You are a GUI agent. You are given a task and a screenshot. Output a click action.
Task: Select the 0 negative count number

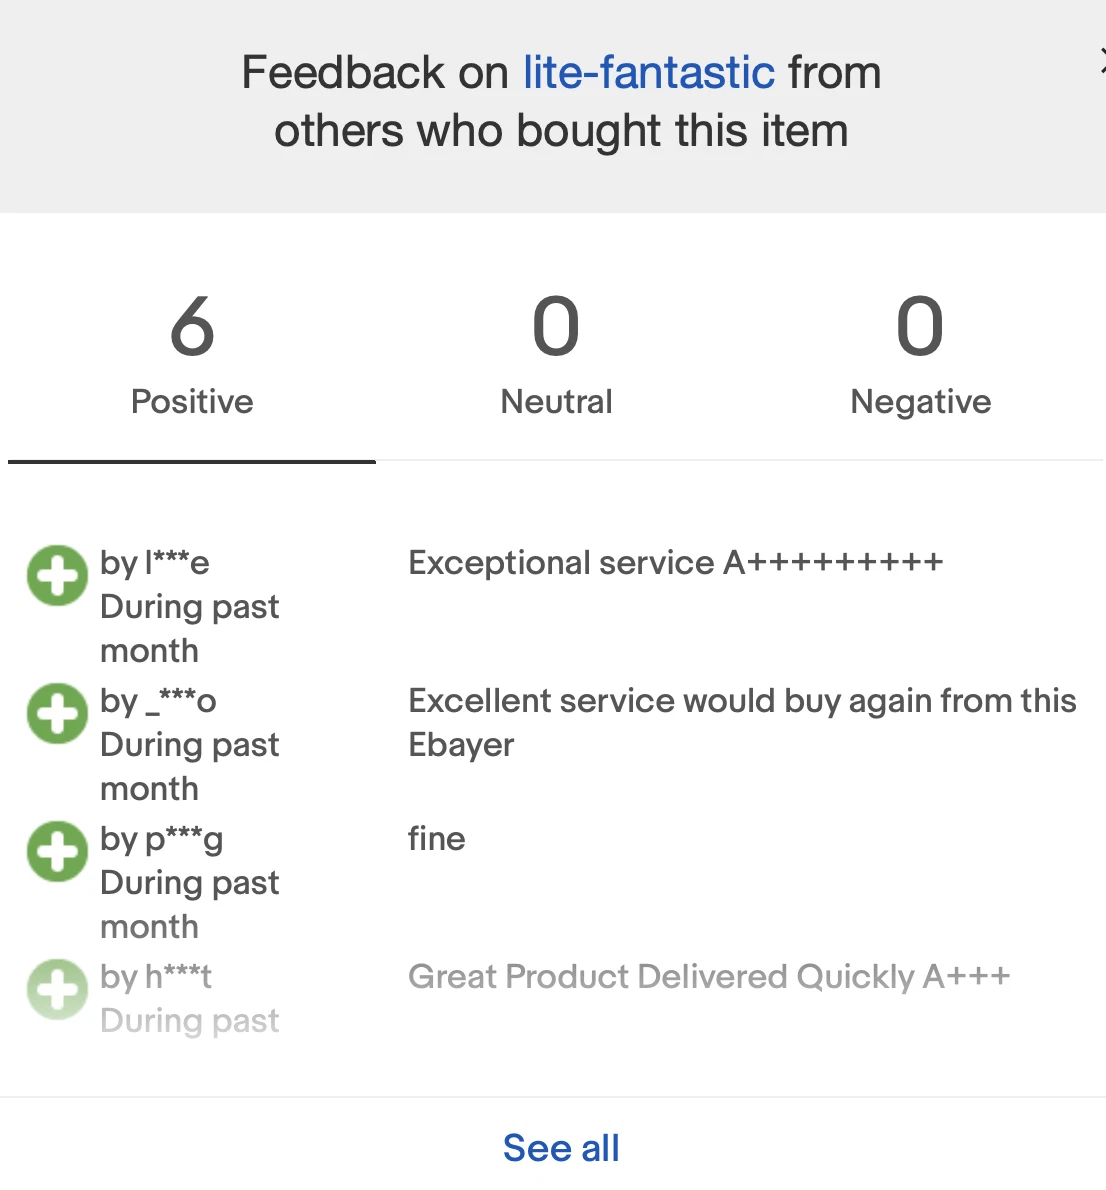[x=920, y=326]
